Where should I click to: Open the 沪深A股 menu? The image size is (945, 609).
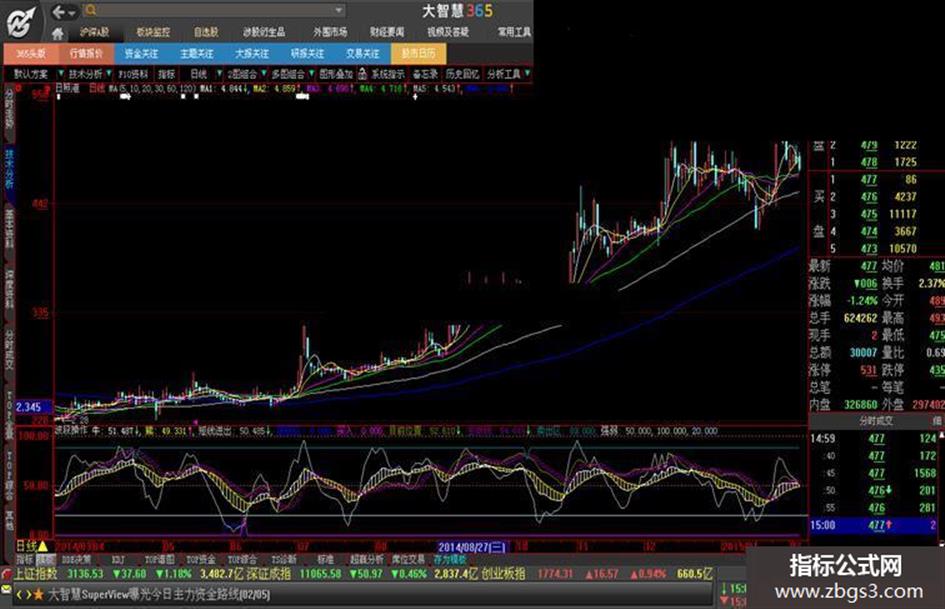tap(94, 32)
